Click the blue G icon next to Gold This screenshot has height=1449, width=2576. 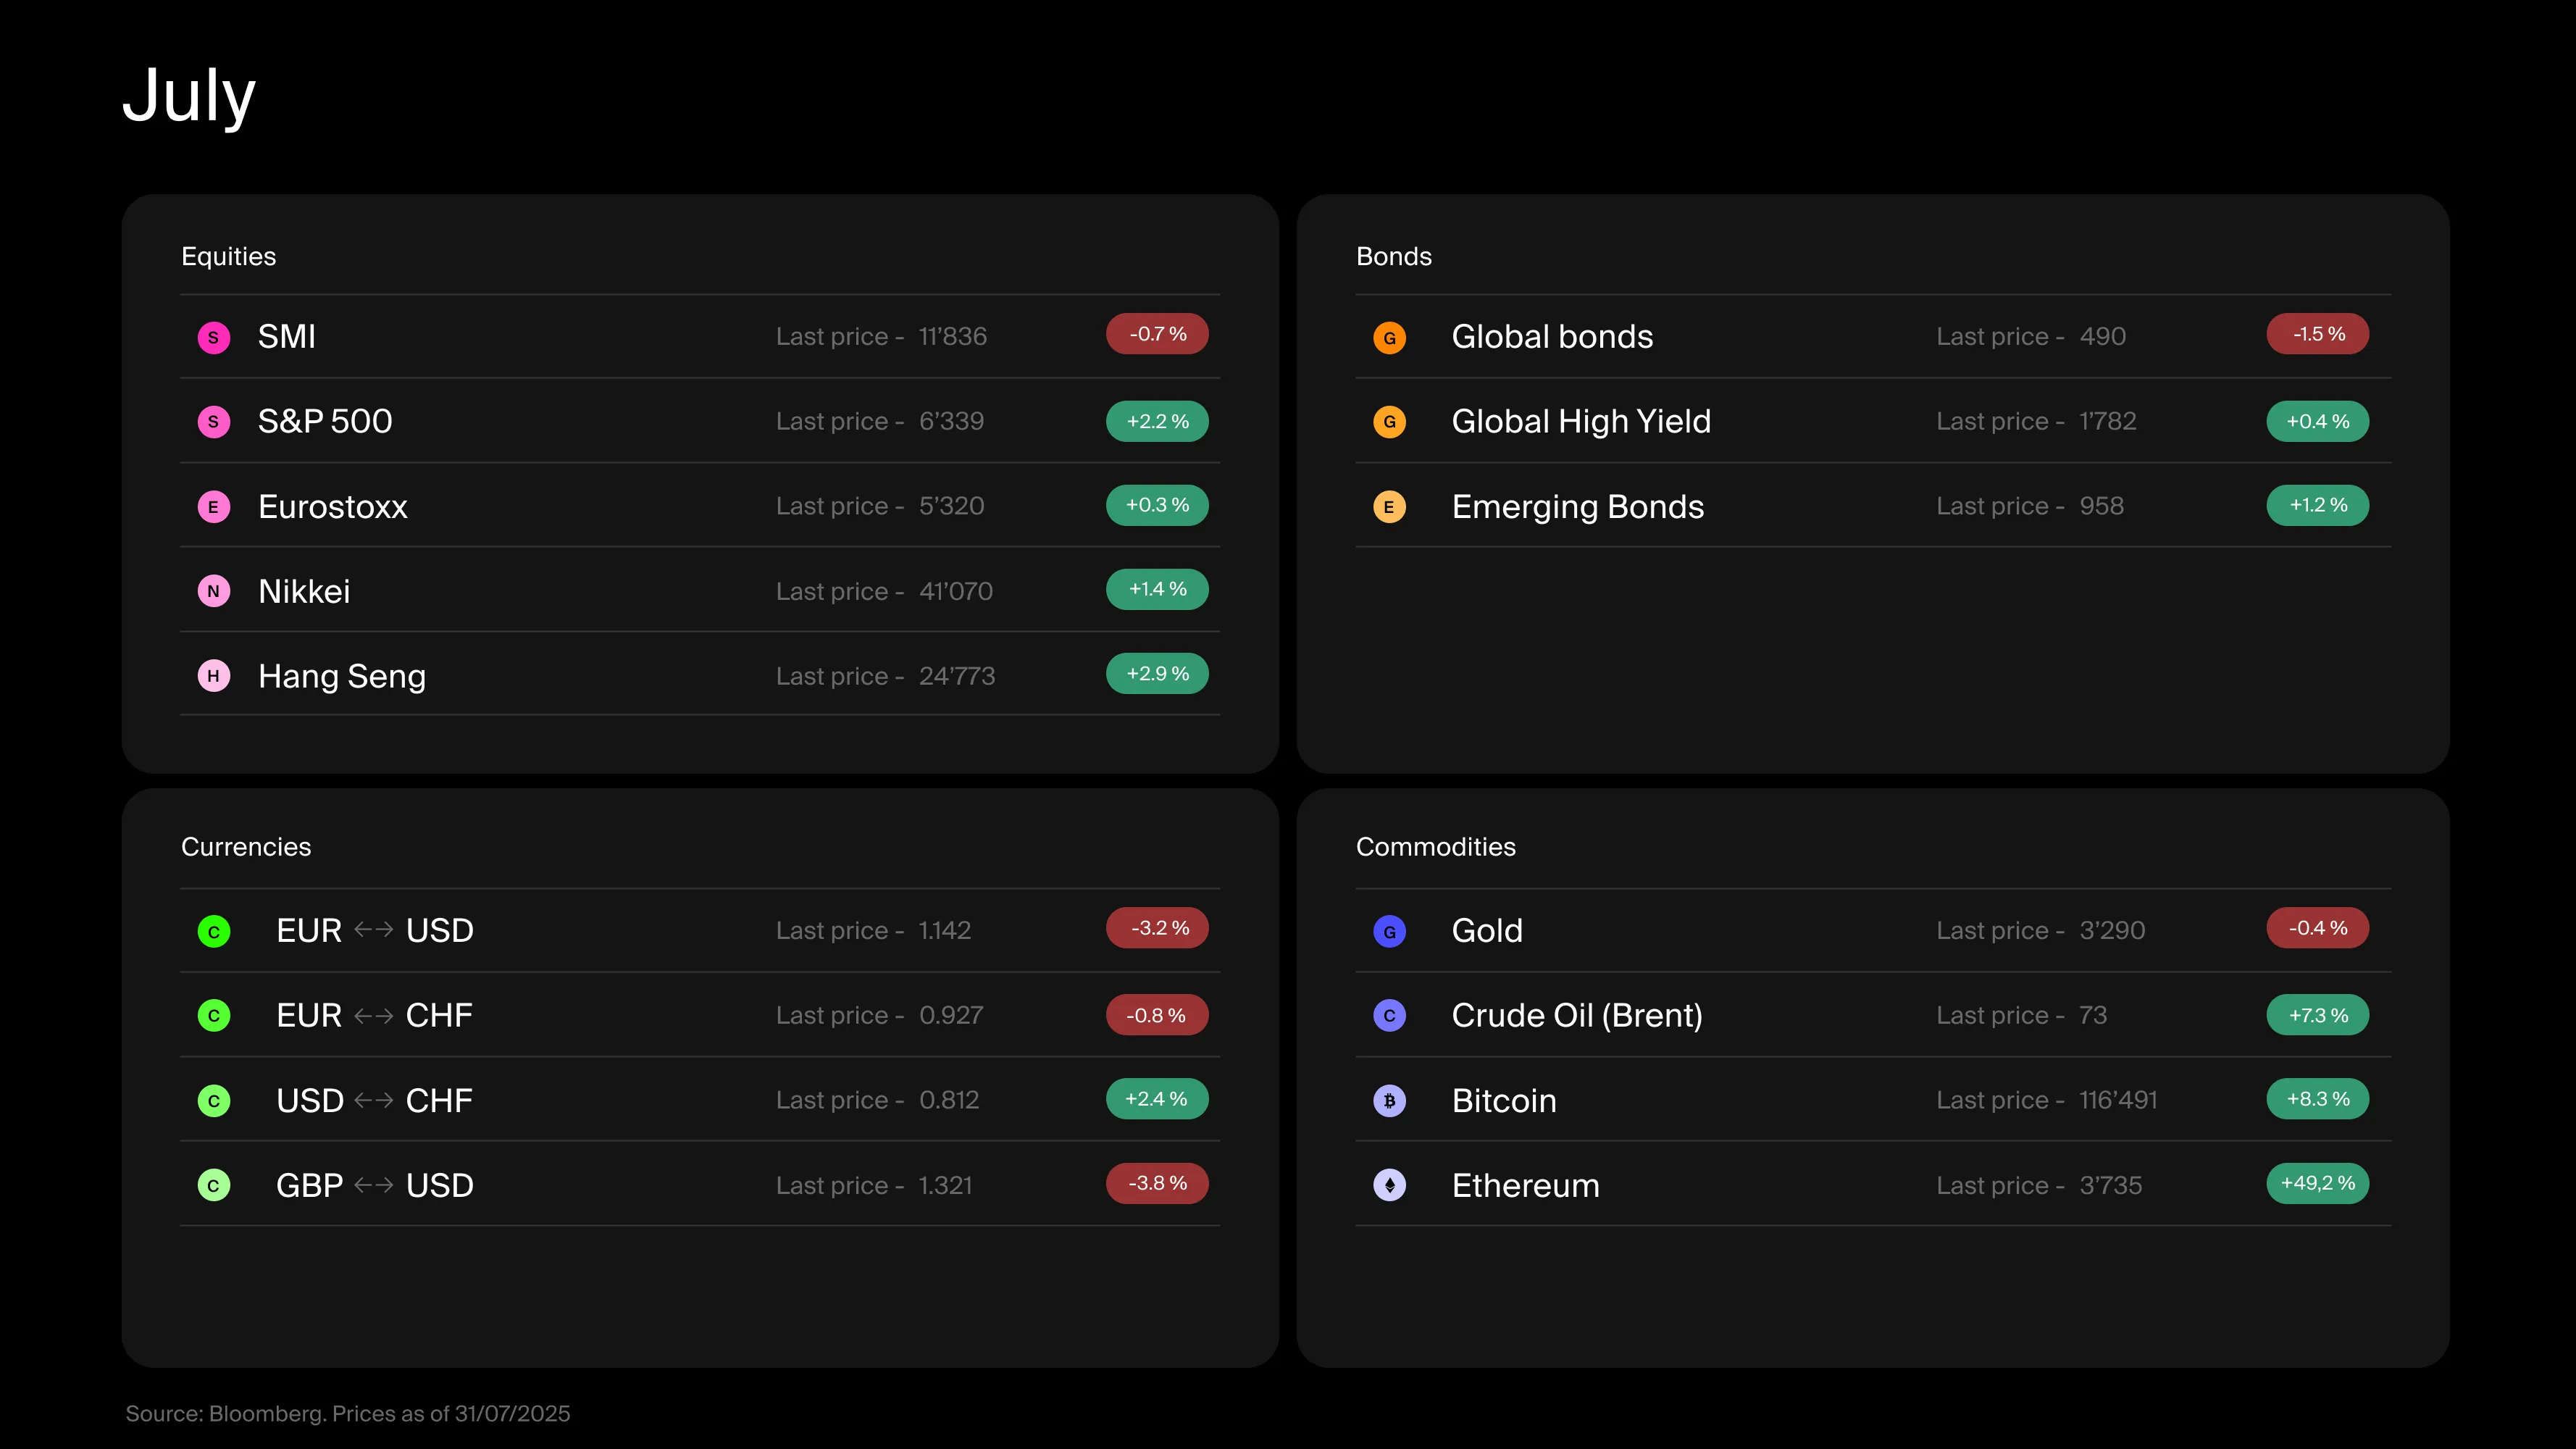[1389, 931]
